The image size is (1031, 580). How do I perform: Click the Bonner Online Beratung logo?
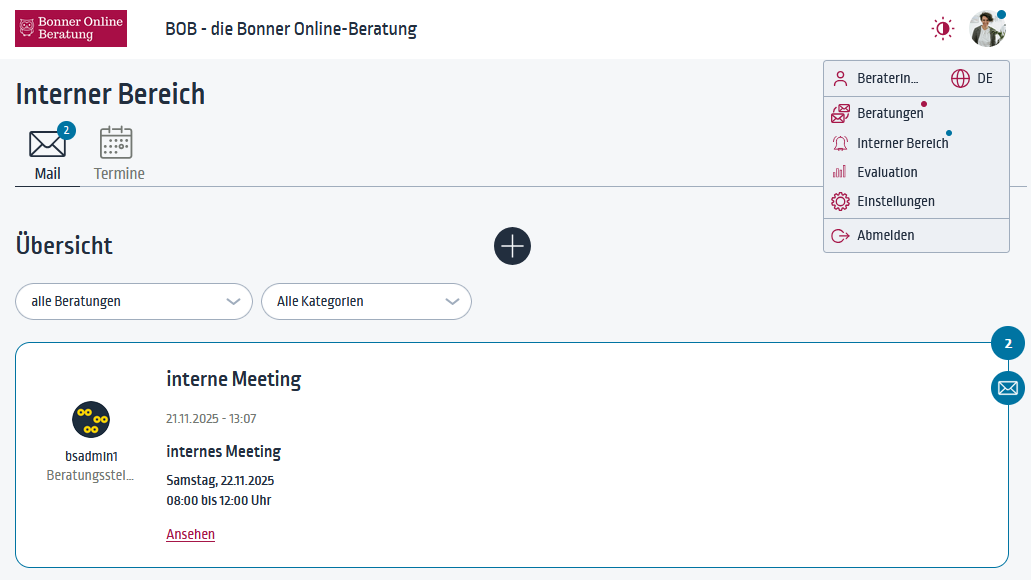(71, 29)
